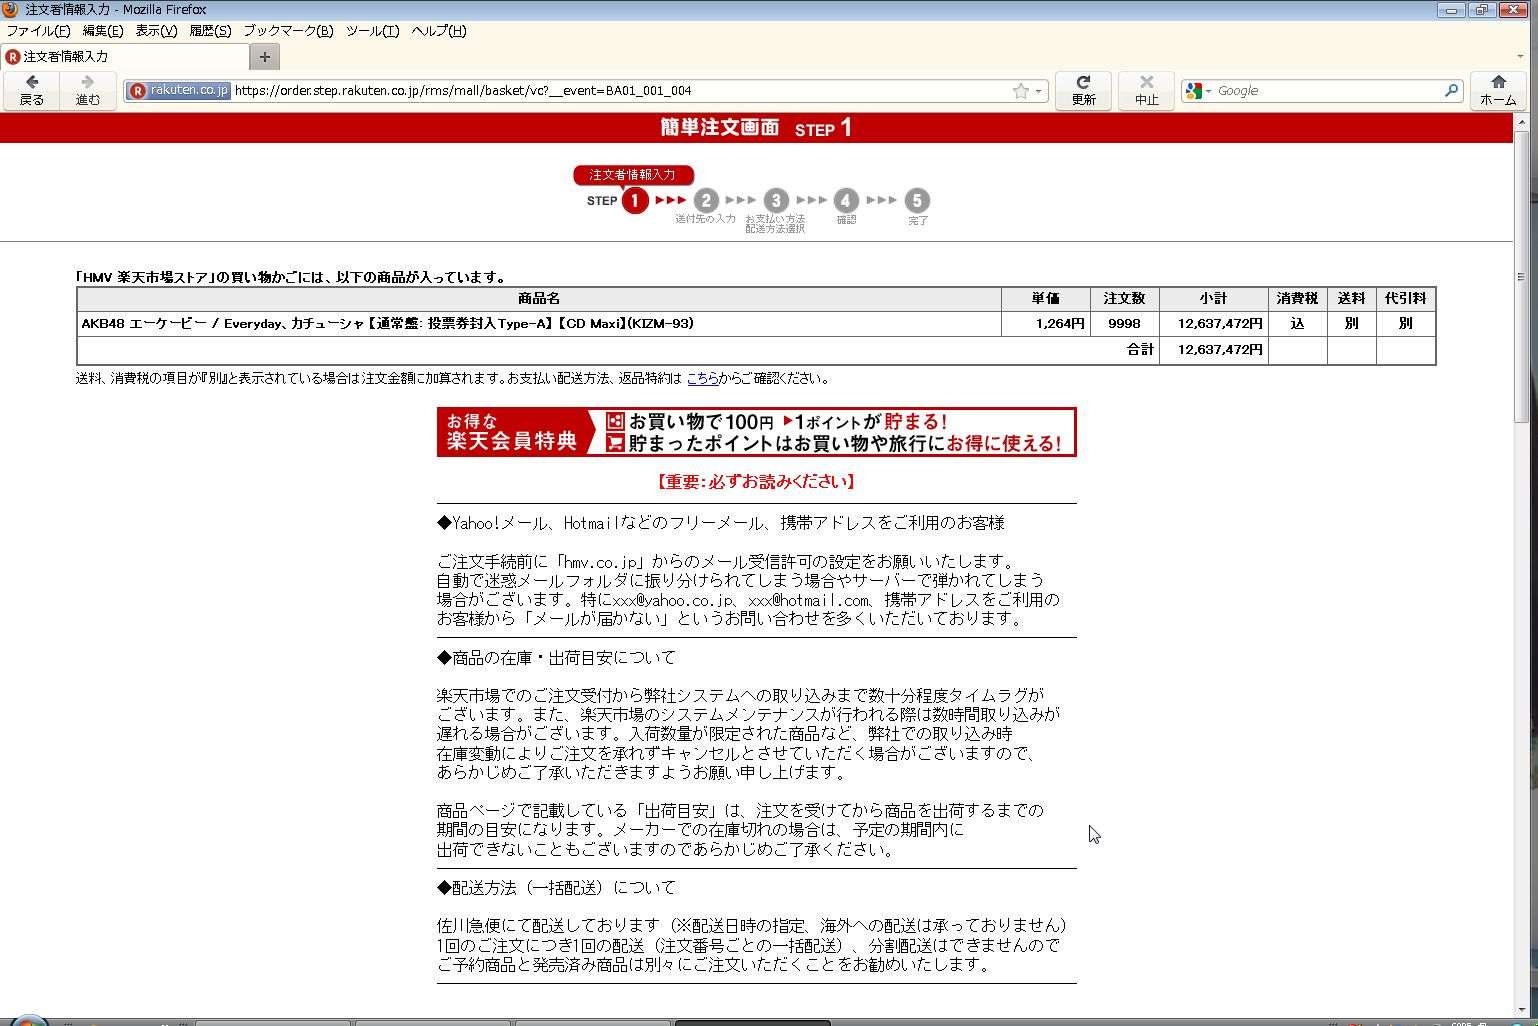The height and width of the screenshot is (1026, 1538).
Task: Stop loading with the 中止 button
Action: (1146, 91)
